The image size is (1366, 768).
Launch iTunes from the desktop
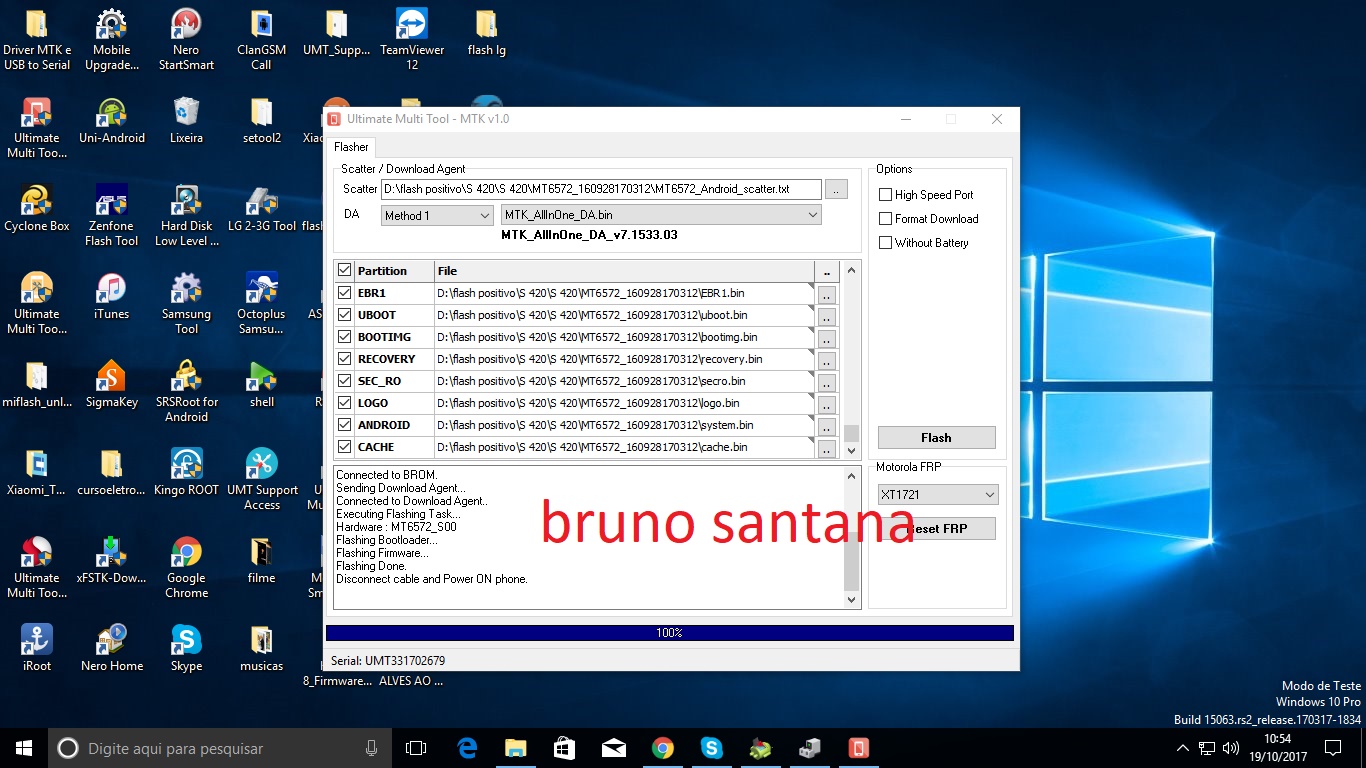pos(112,297)
